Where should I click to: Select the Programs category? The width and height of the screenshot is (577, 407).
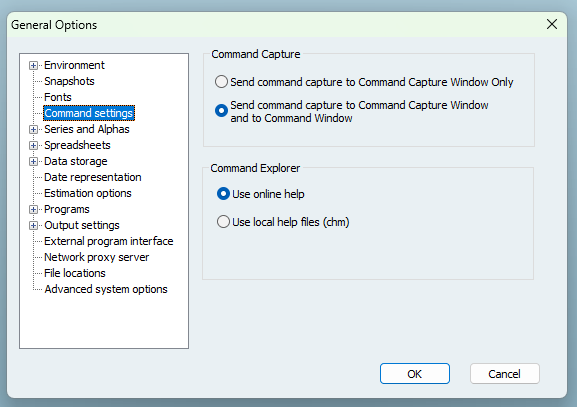point(67,209)
